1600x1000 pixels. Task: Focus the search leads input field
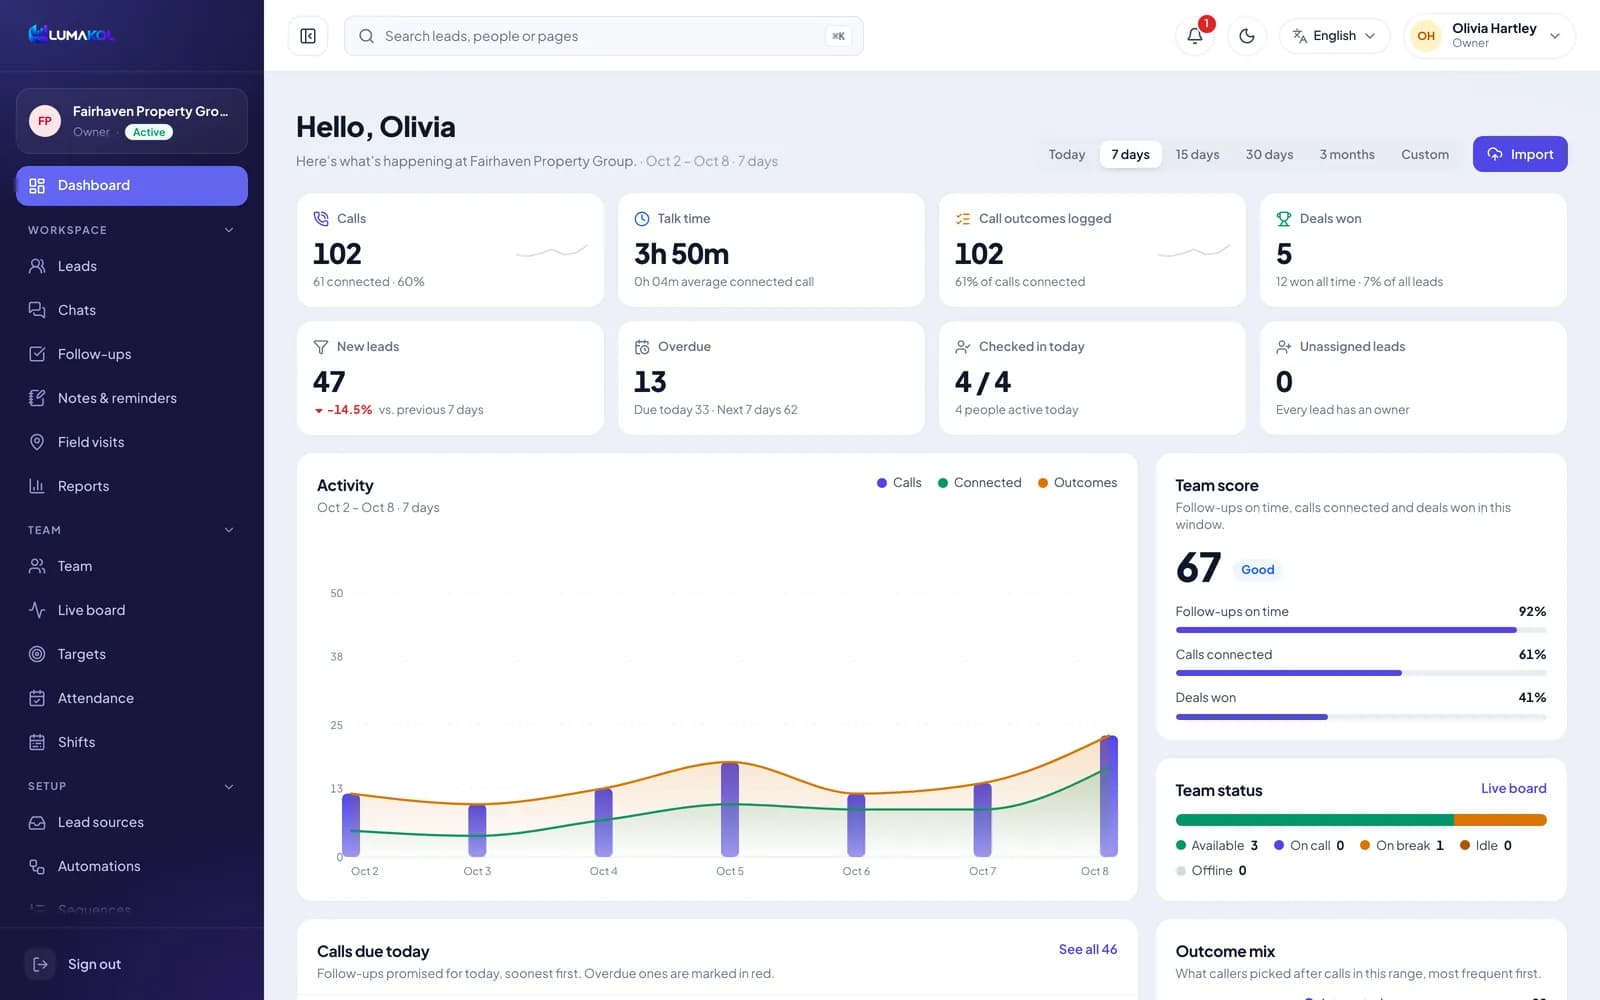pos(604,36)
